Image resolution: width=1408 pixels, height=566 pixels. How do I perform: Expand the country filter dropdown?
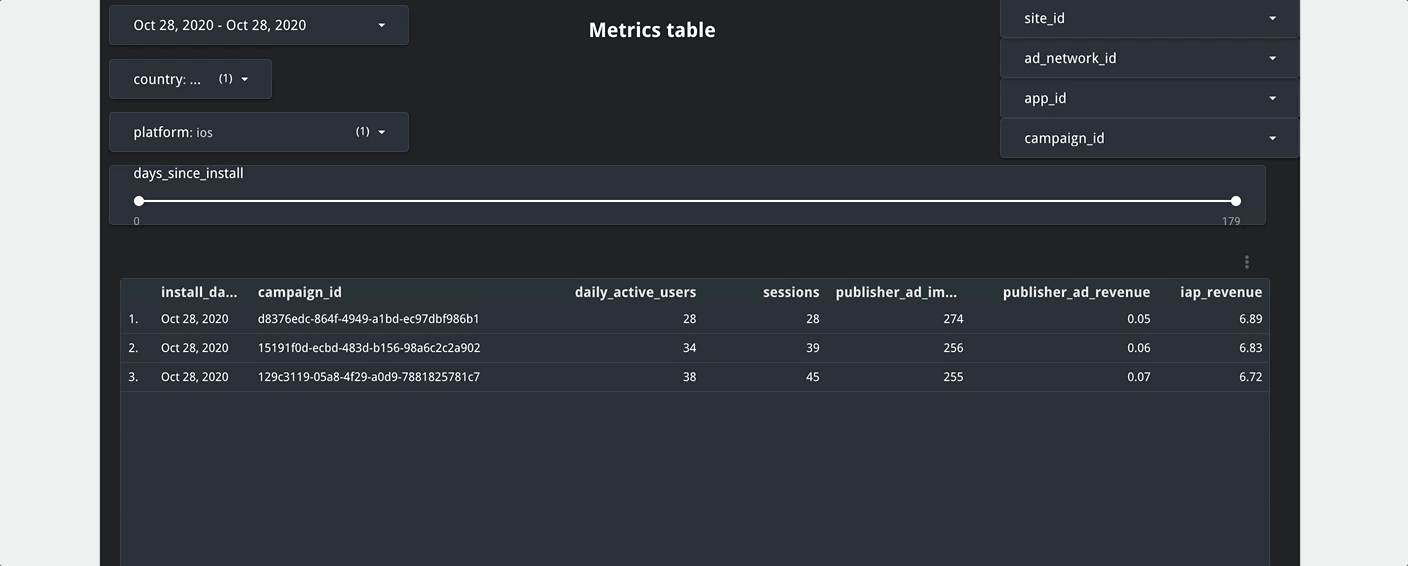click(x=190, y=79)
